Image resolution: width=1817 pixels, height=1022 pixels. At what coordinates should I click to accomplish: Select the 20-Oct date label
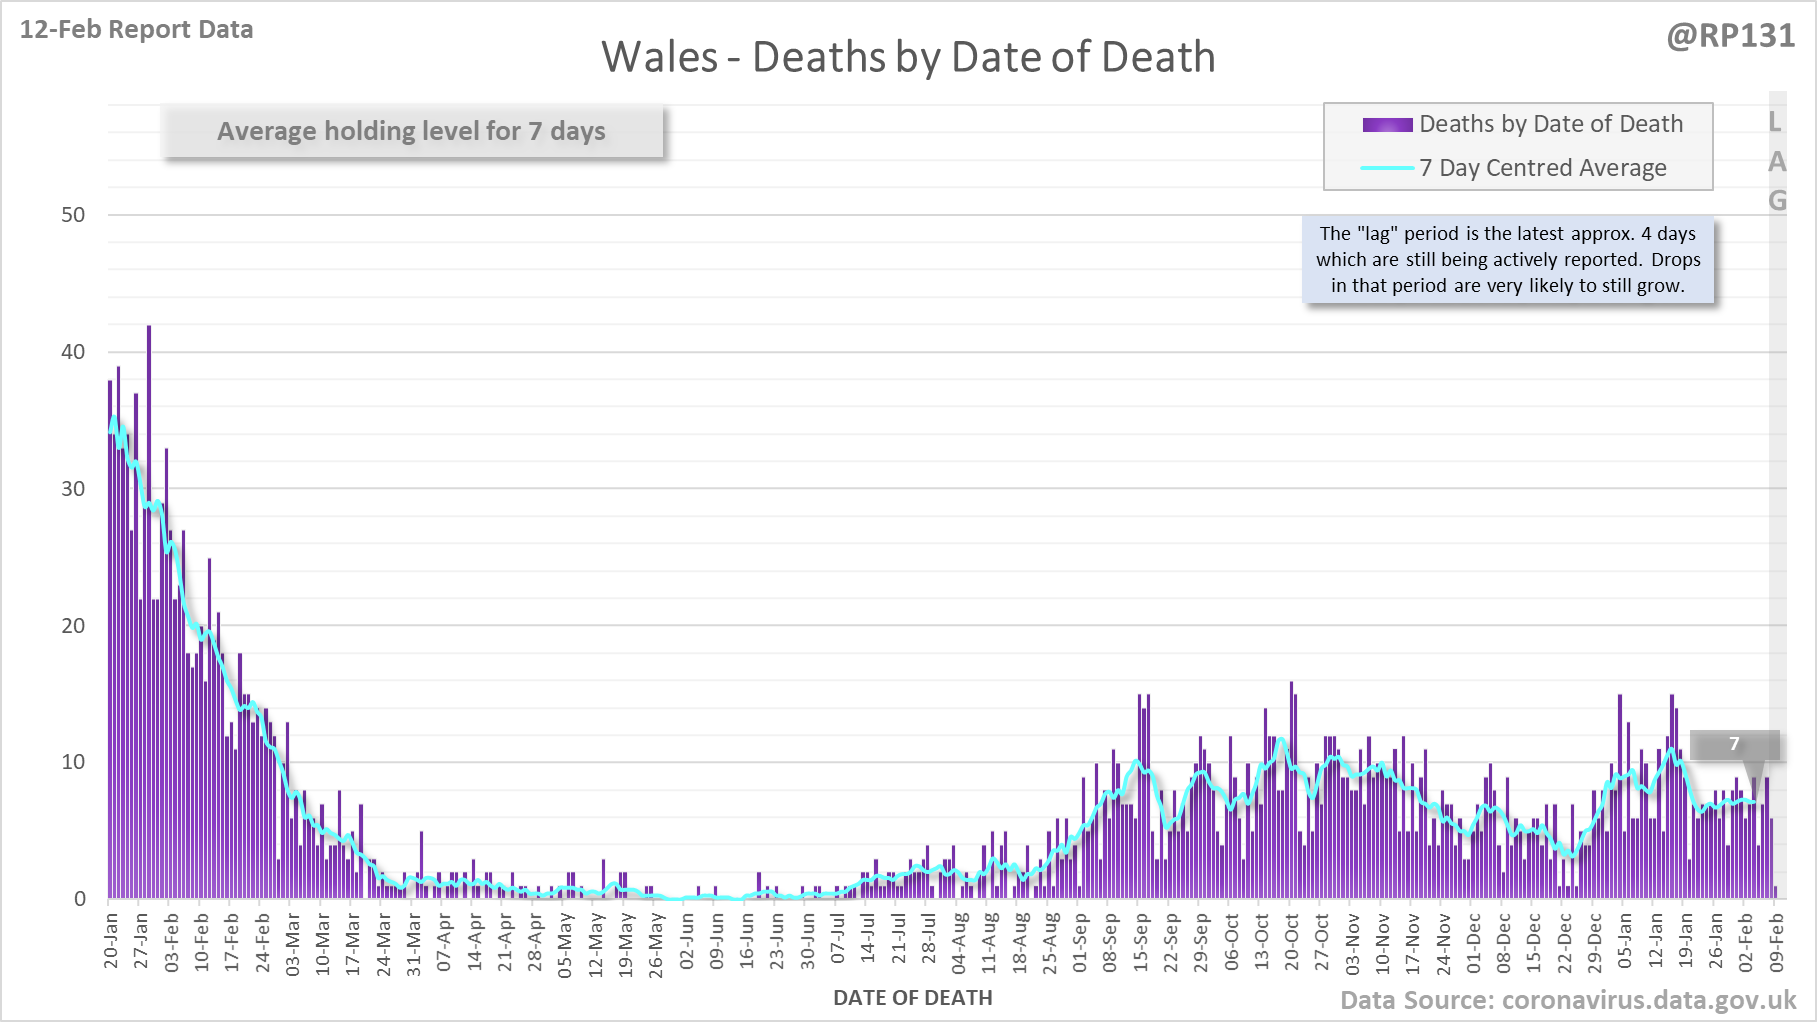click(1291, 941)
